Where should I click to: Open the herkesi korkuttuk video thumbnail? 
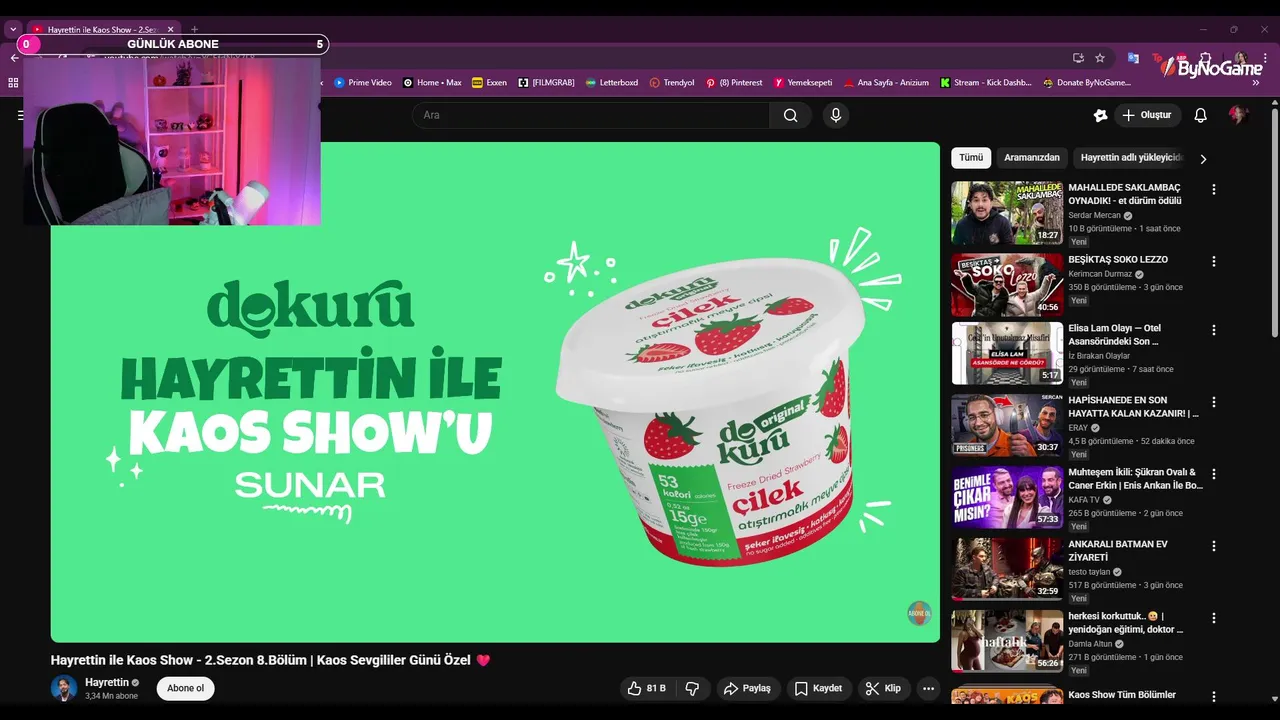click(x=1007, y=641)
